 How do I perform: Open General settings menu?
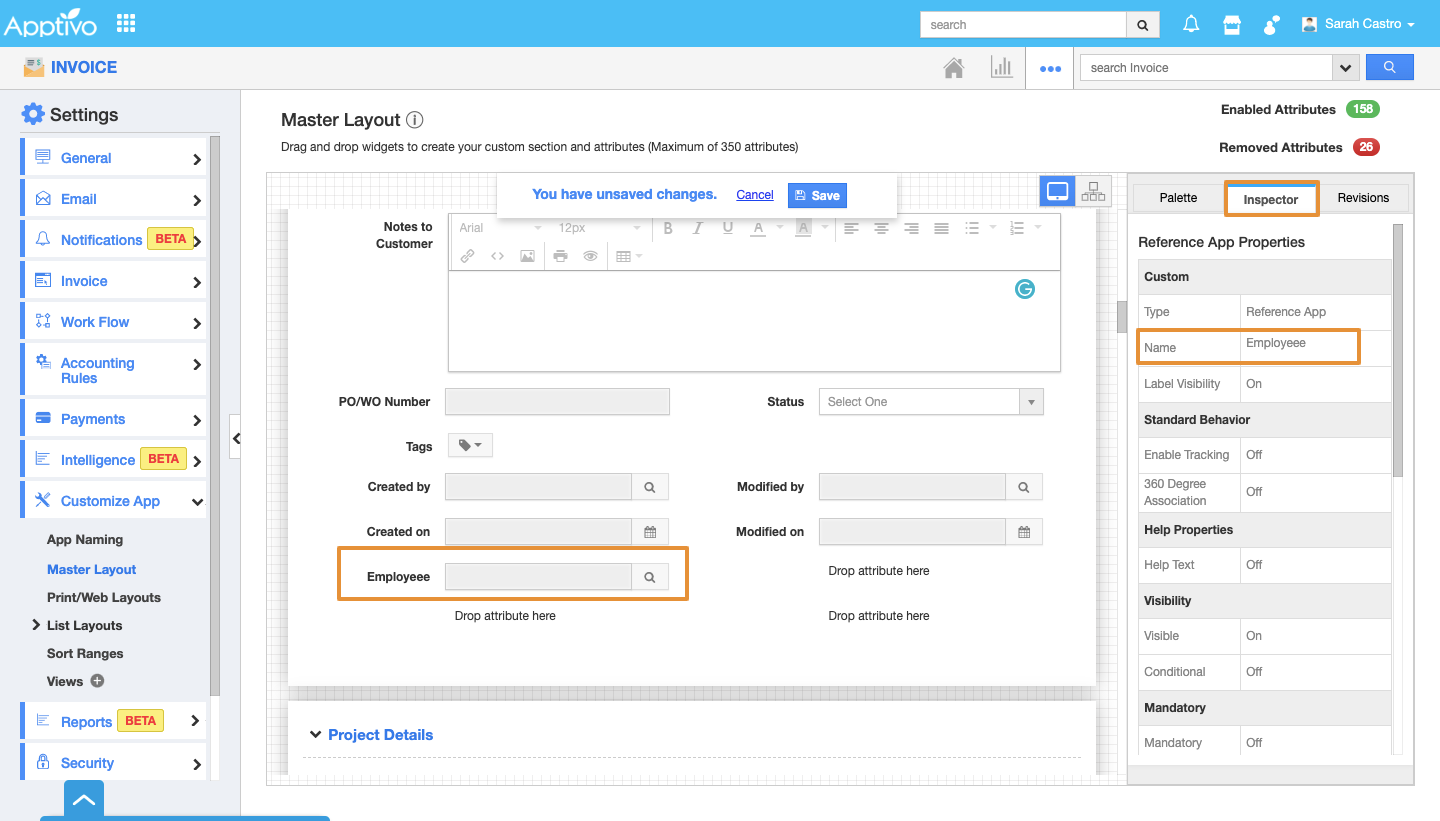point(113,158)
